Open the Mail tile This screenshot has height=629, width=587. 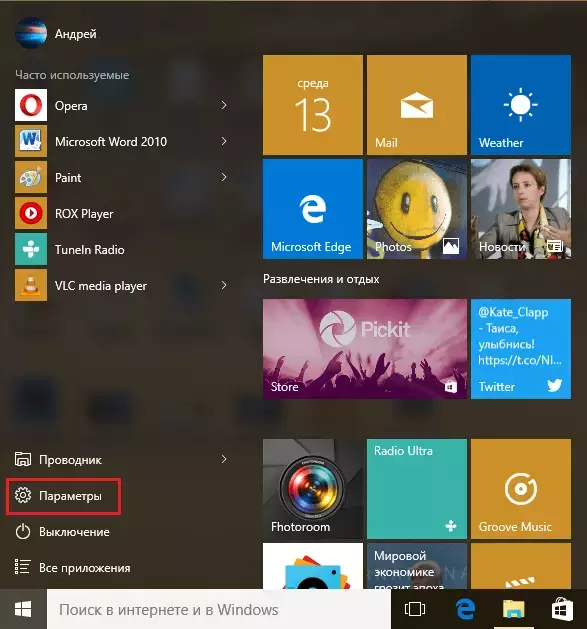click(417, 105)
